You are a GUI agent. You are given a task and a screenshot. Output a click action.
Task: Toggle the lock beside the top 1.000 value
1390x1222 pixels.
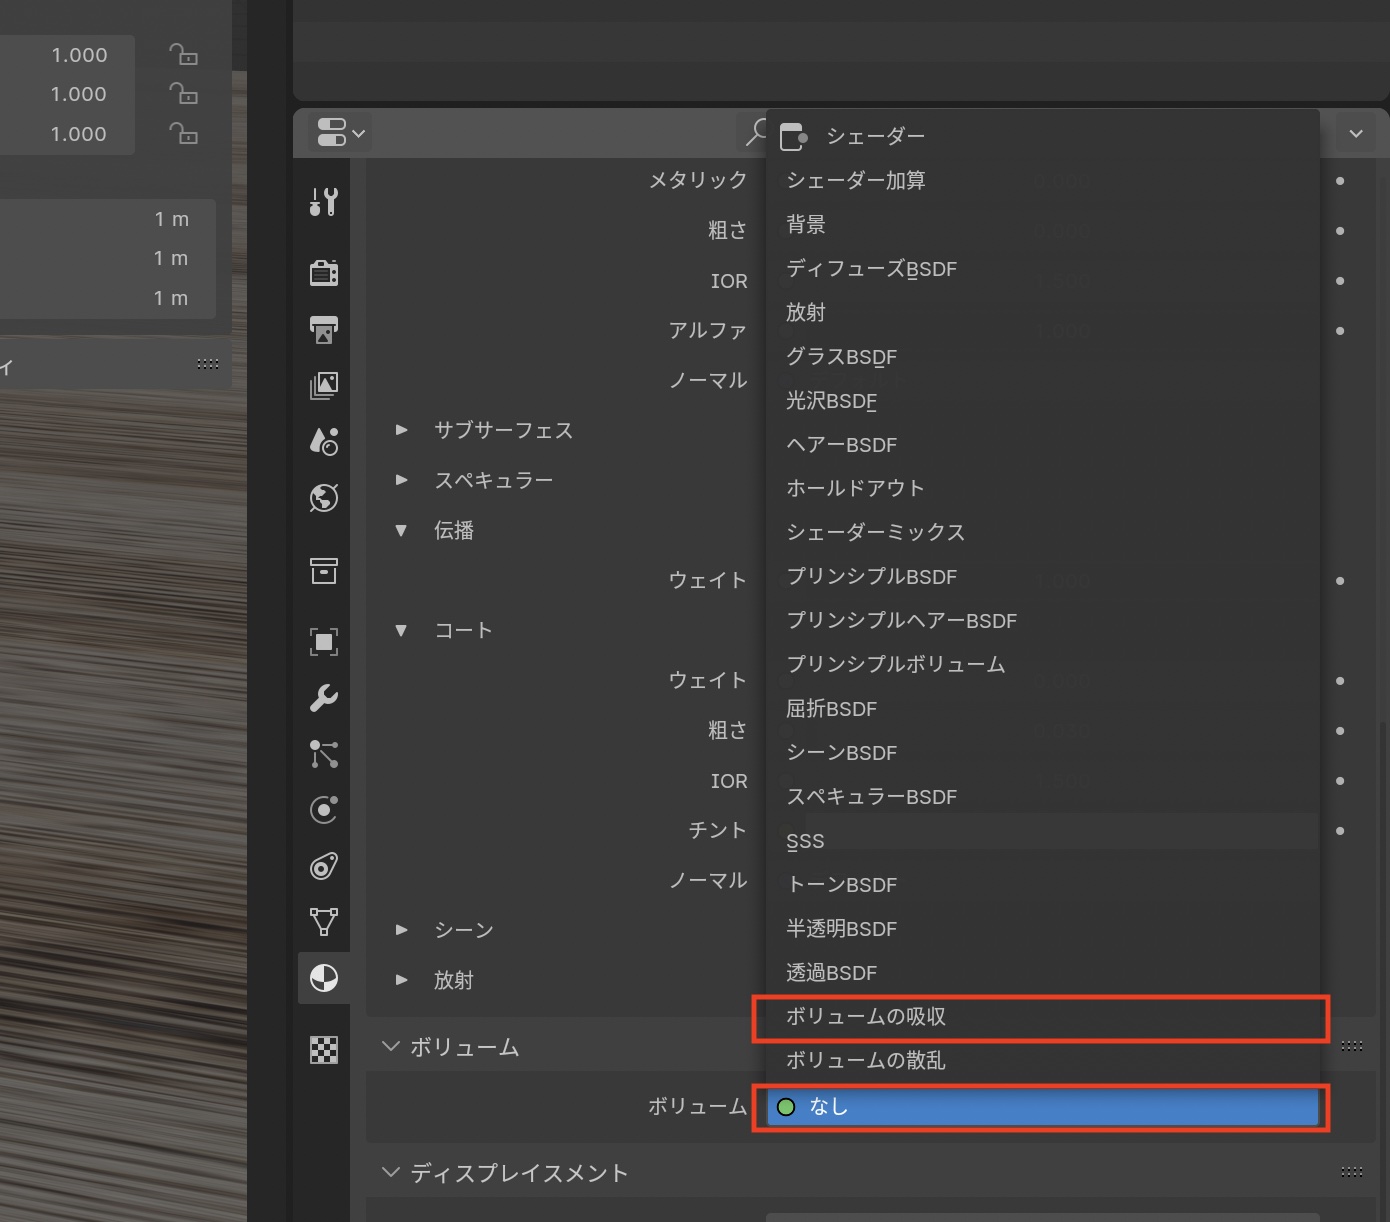click(183, 55)
